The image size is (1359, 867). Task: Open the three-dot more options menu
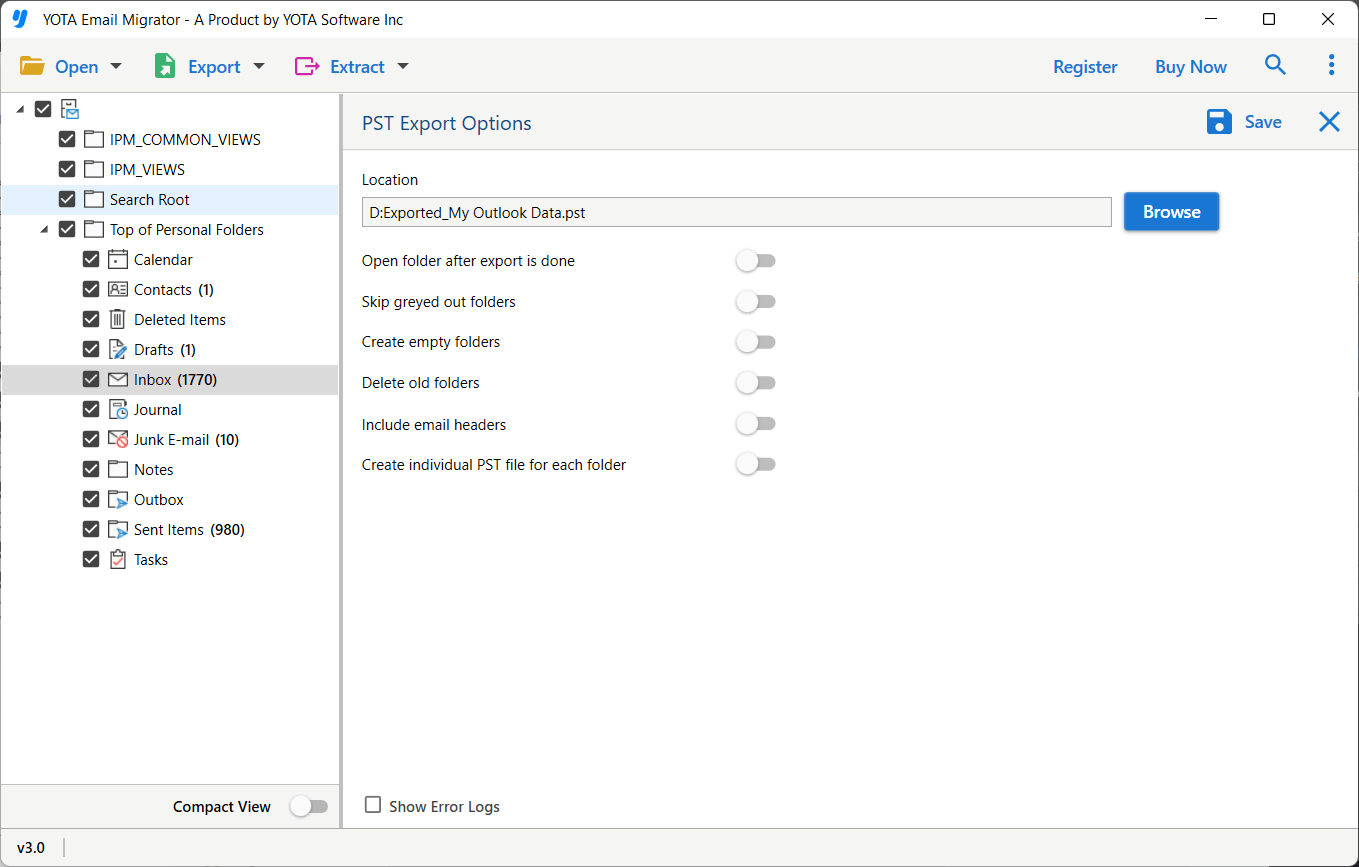[1331, 65]
